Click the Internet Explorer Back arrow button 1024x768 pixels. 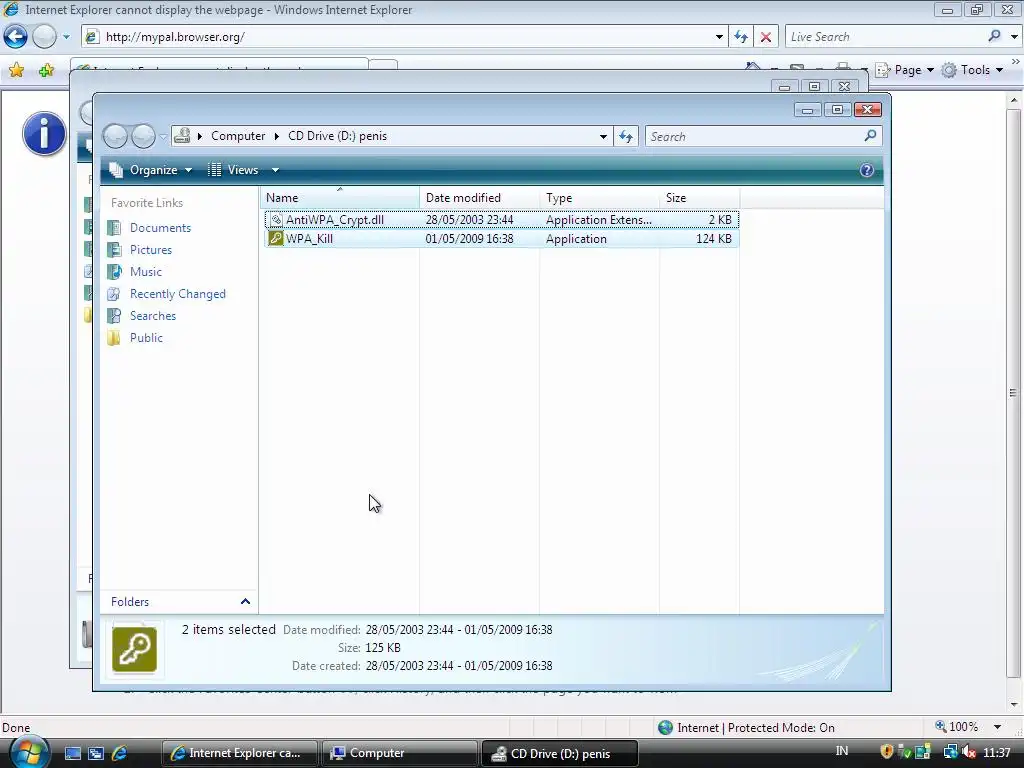tap(16, 37)
